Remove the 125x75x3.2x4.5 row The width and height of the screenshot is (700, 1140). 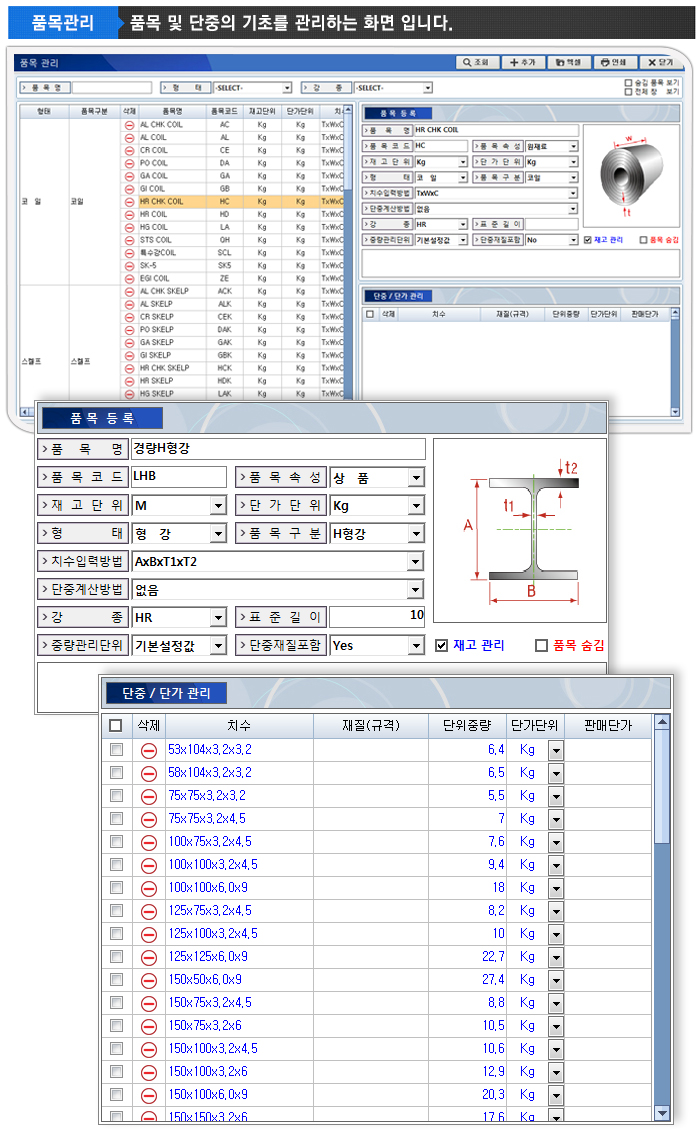click(149, 912)
